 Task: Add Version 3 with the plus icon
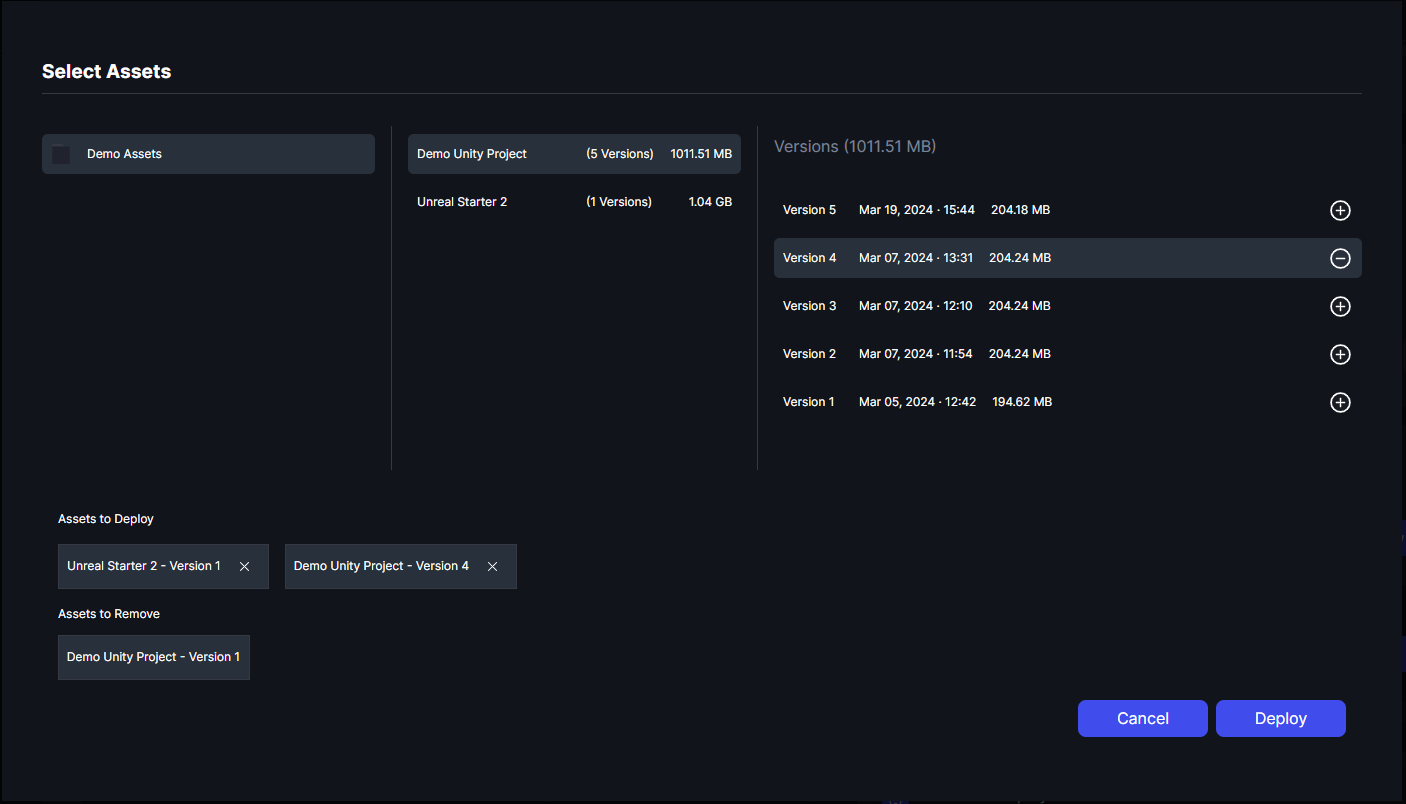point(1340,306)
